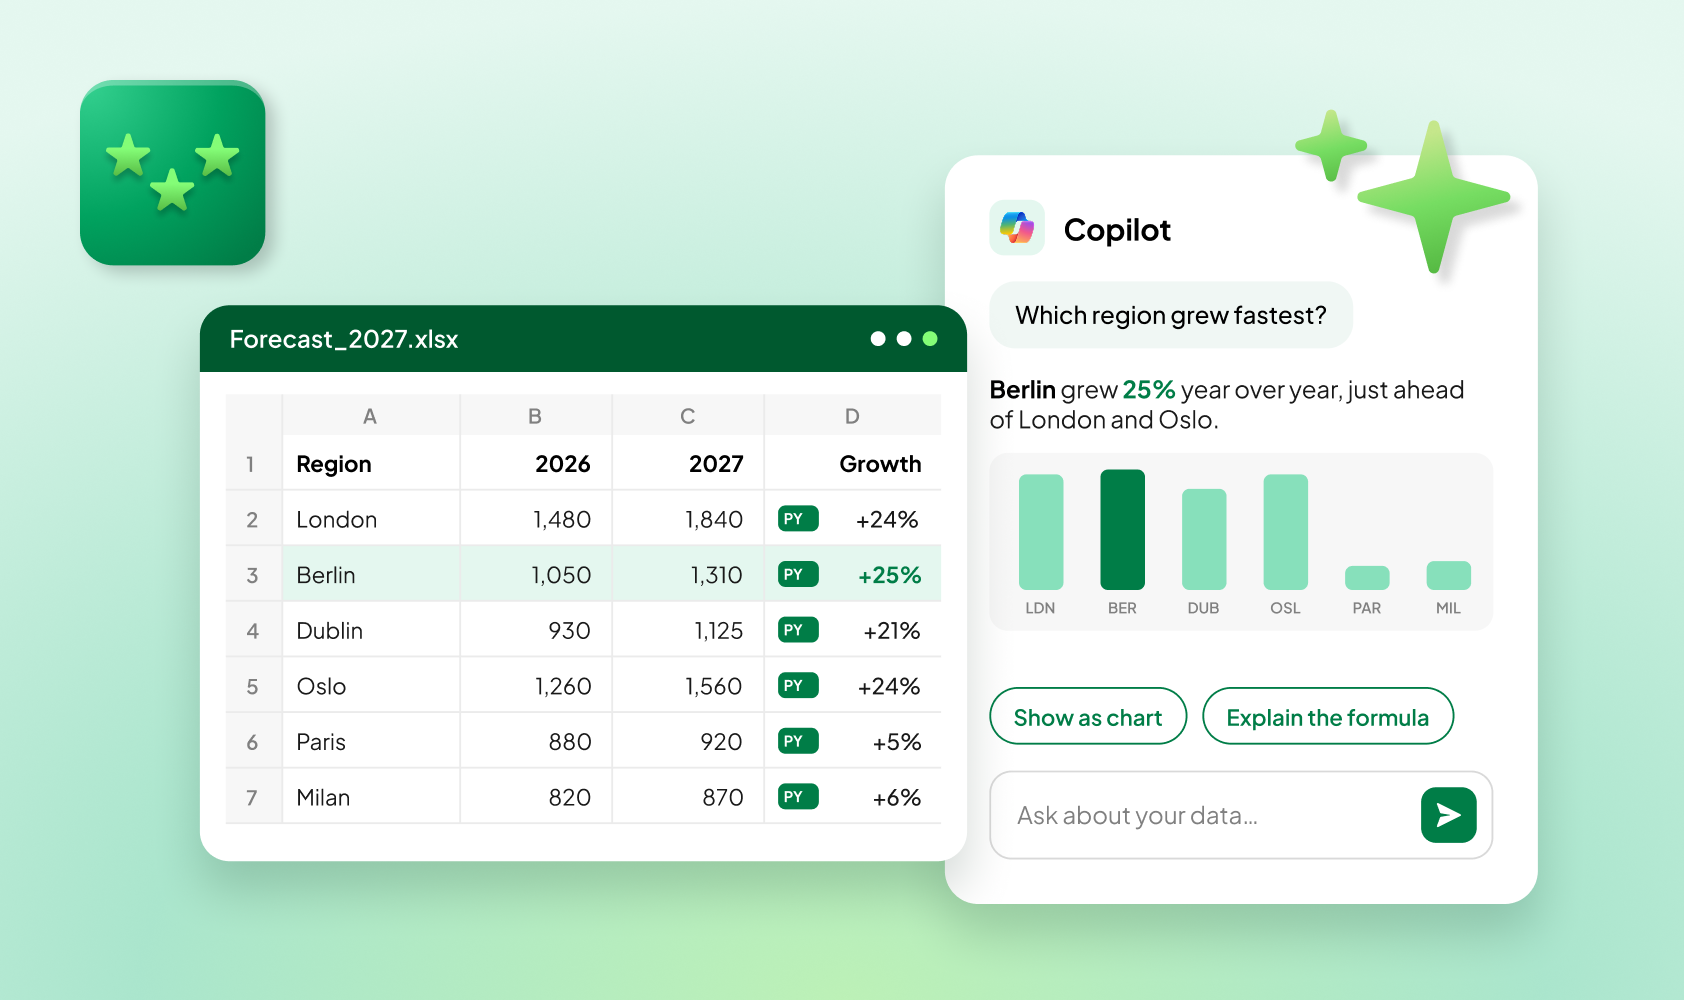Click the PAR bar in chart

(1367, 577)
